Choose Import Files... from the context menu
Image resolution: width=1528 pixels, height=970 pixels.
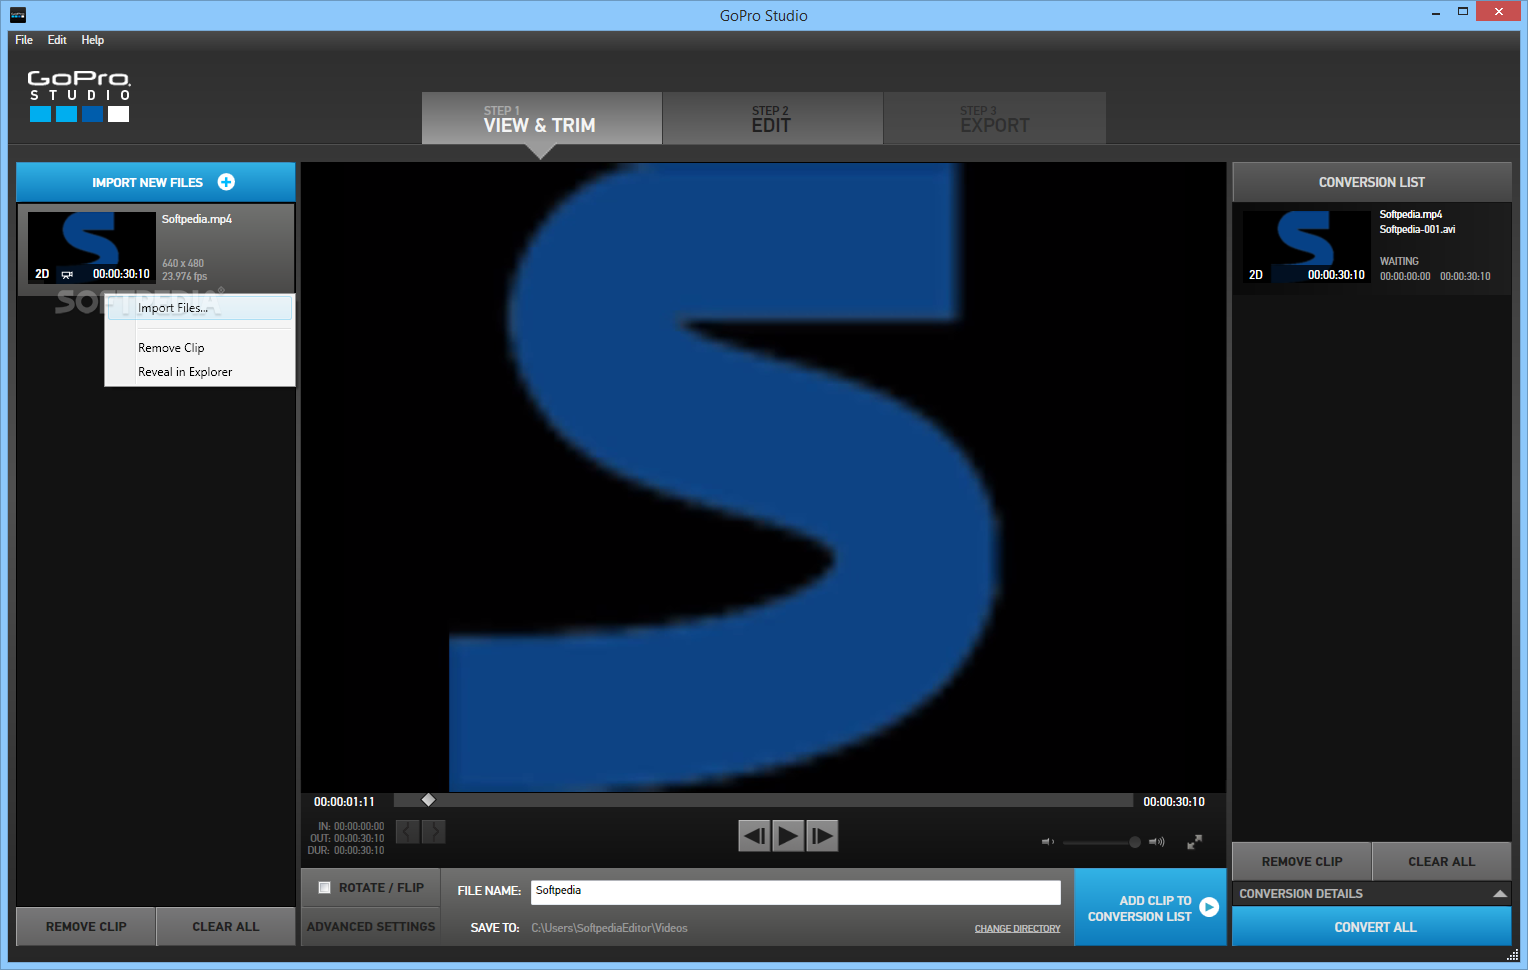(200, 308)
